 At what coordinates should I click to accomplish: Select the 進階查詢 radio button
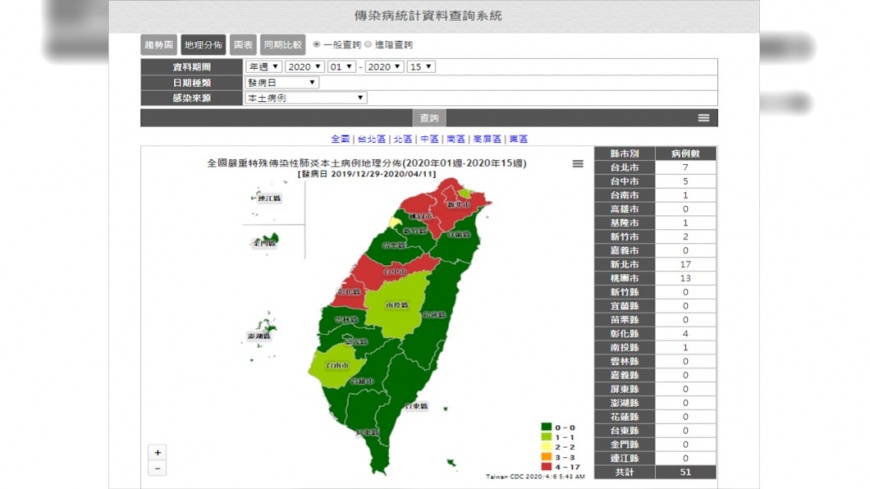(368, 44)
